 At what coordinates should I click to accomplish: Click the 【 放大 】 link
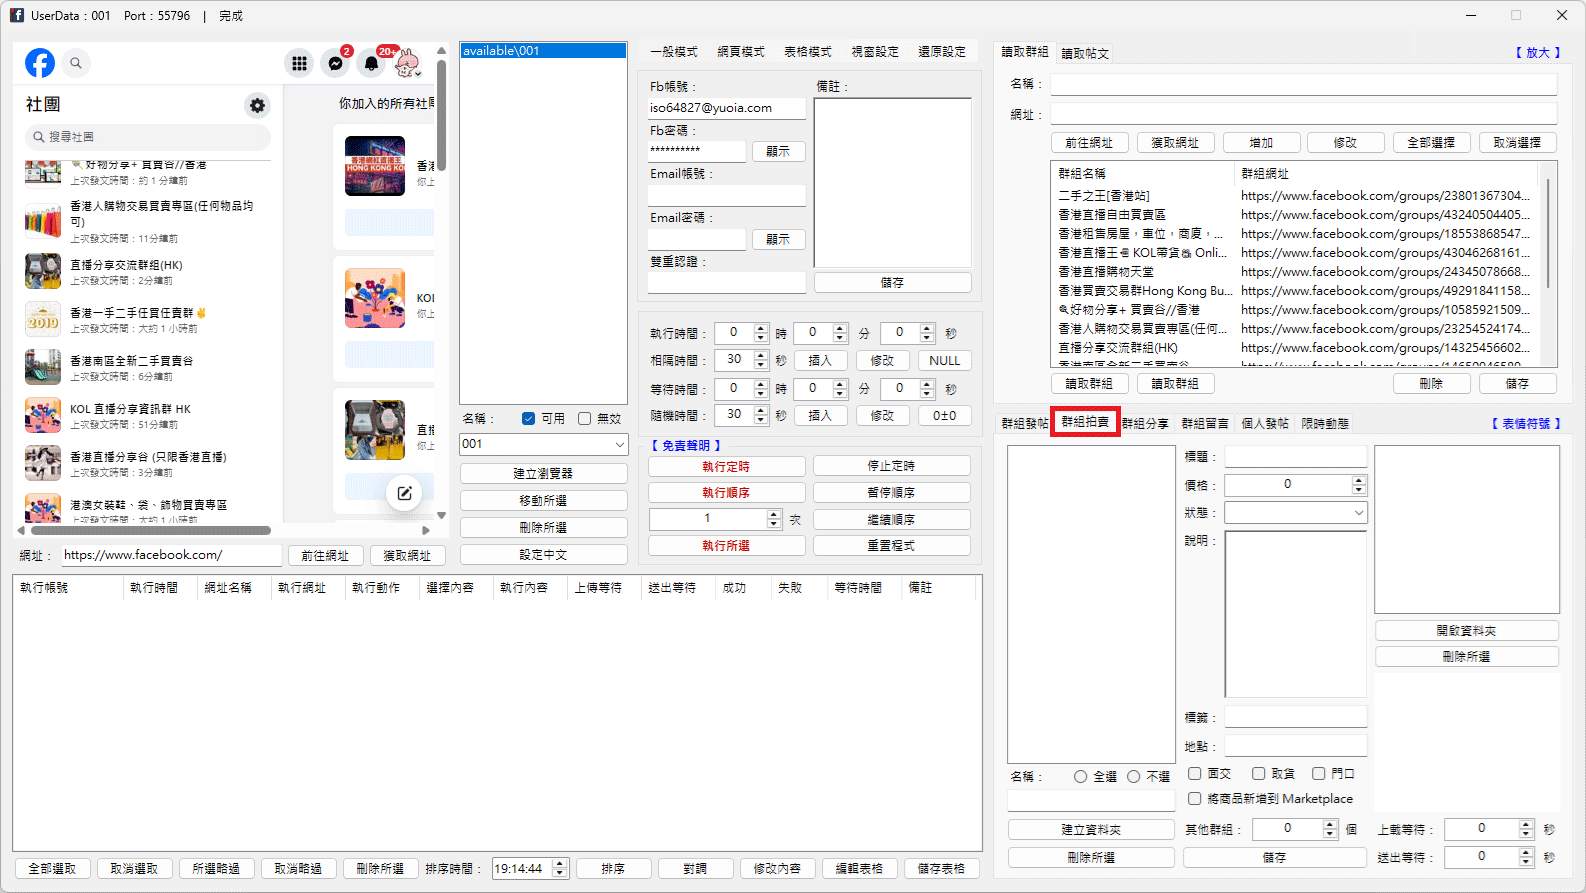pos(1538,53)
